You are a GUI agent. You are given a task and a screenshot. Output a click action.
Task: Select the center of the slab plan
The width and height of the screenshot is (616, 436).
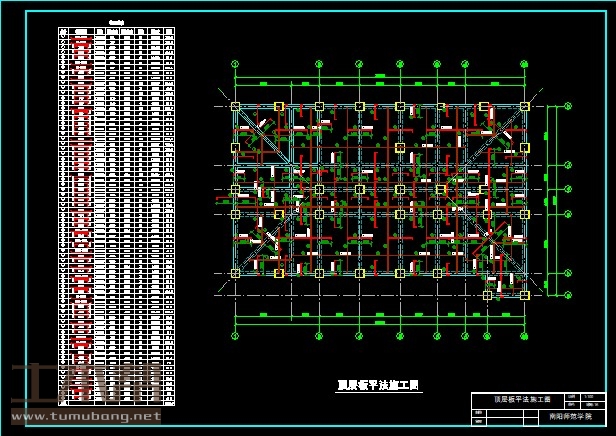click(380, 190)
